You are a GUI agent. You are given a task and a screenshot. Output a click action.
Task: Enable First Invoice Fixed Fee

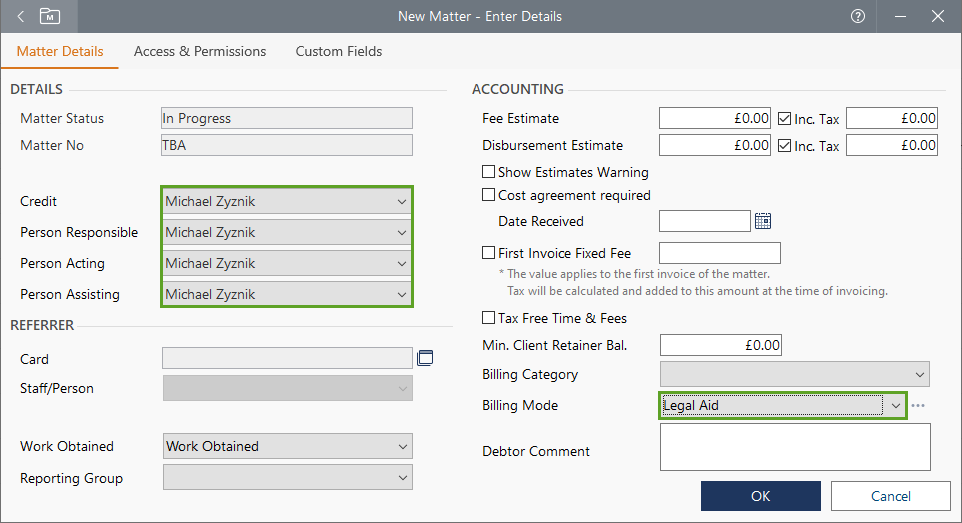click(x=489, y=253)
